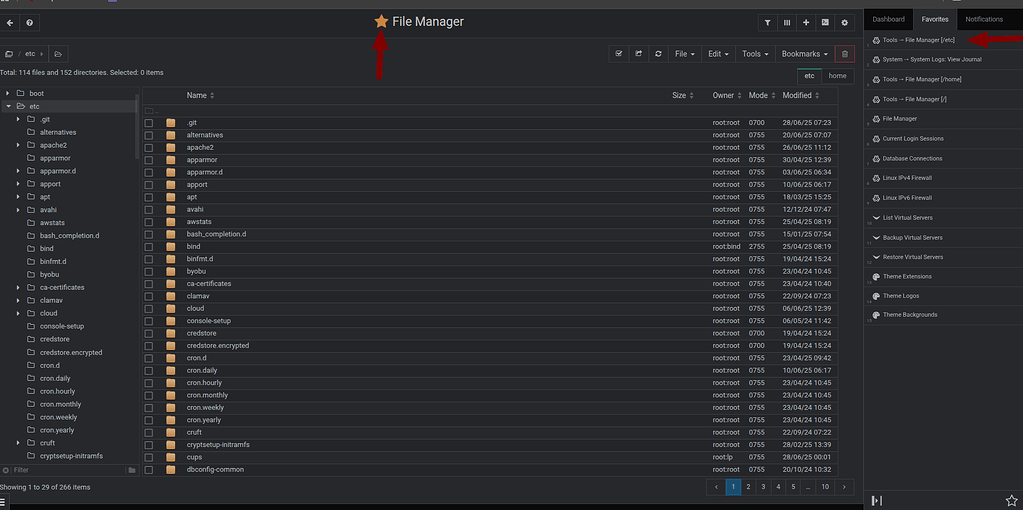The image size is (1023, 510).
Task: Toggle the orange favorite star beside File Manager
Action: pyautogui.click(x=381, y=22)
